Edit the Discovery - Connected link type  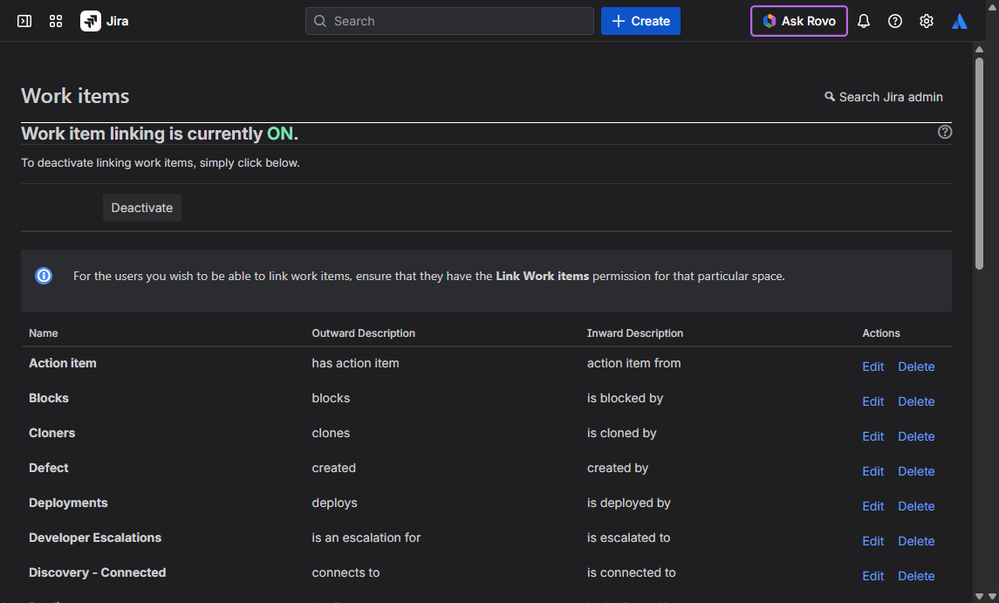[x=873, y=576]
